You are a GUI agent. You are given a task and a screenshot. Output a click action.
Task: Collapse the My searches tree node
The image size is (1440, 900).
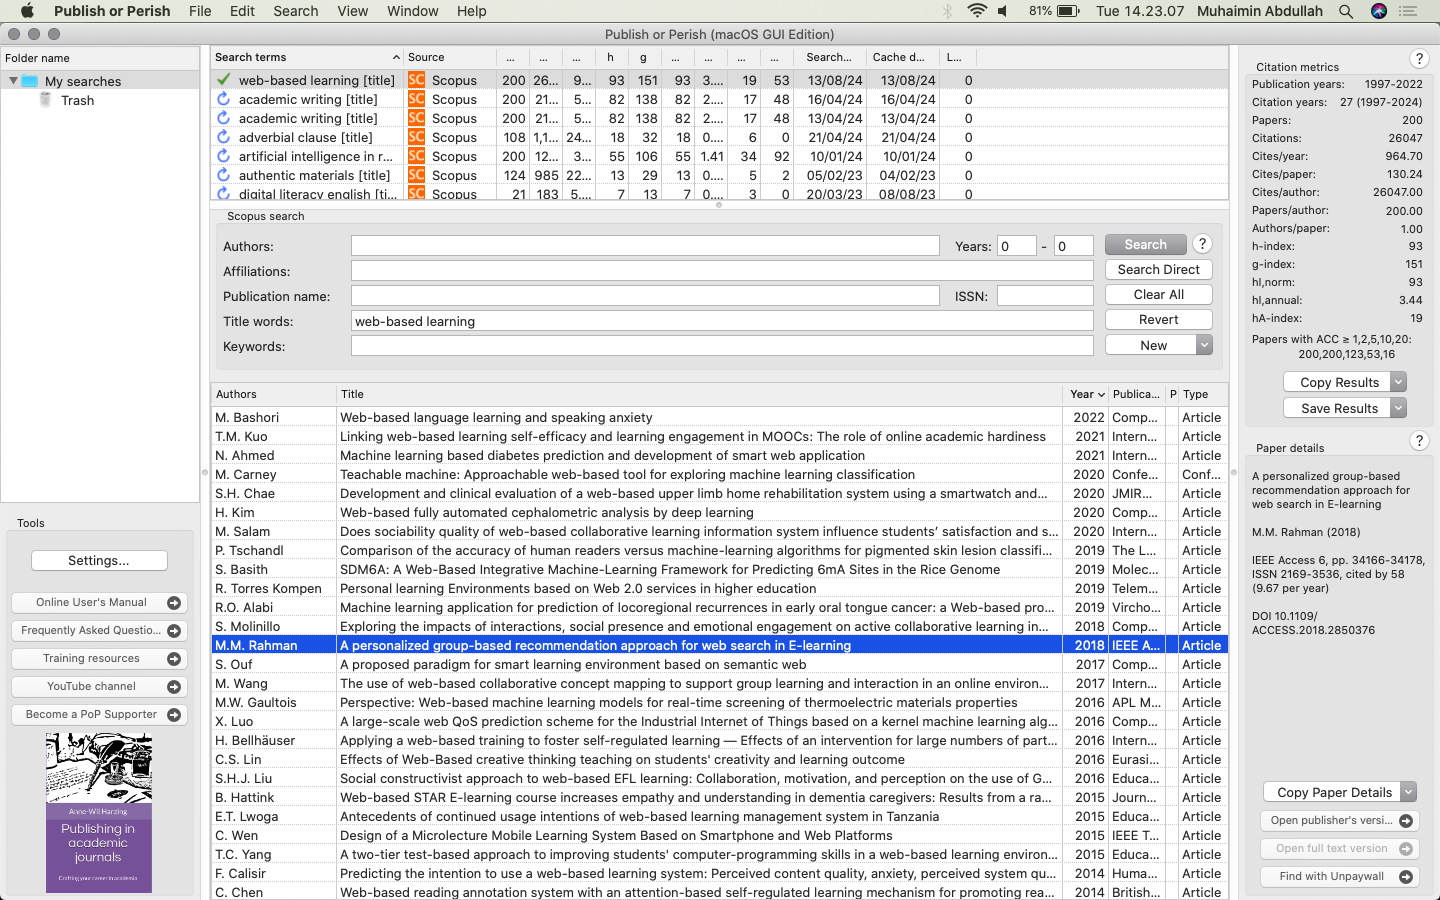point(13,81)
